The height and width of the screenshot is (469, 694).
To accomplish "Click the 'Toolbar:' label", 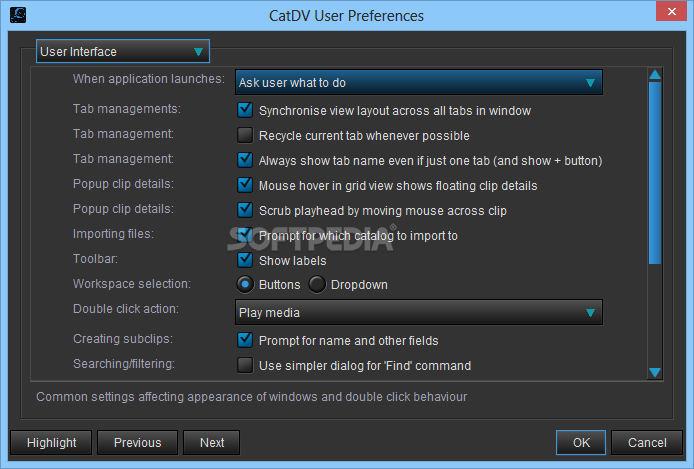I will pos(95,259).
